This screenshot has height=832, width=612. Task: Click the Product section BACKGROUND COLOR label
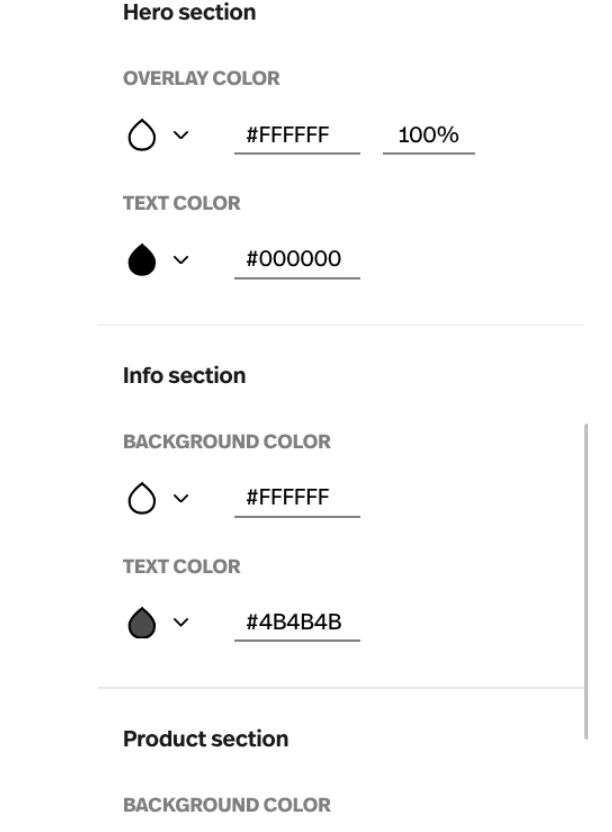point(227,805)
